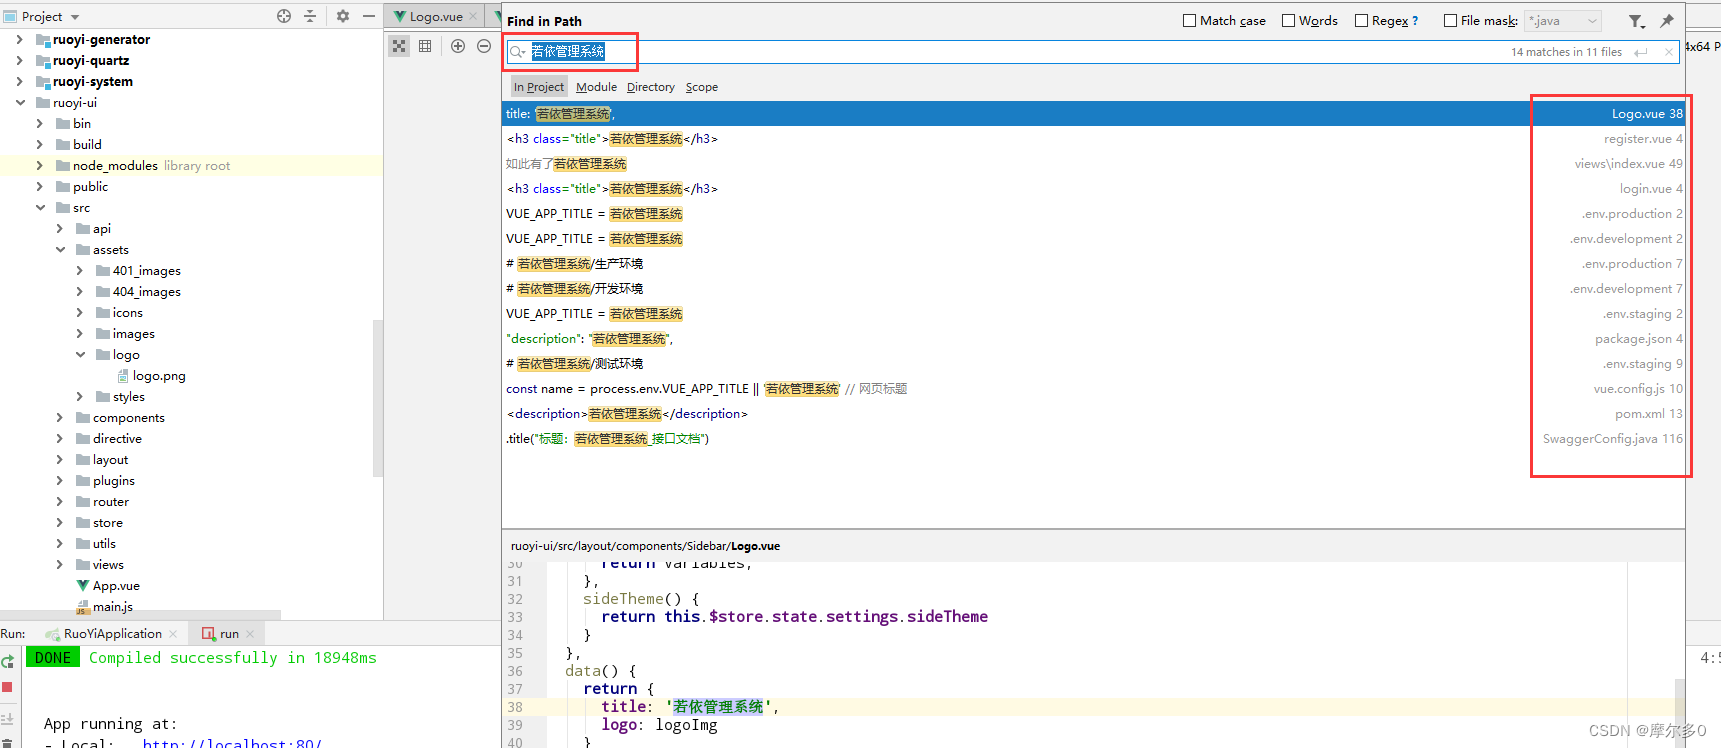Select the ruoyi-system module
This screenshot has width=1721, height=748.
point(93,82)
